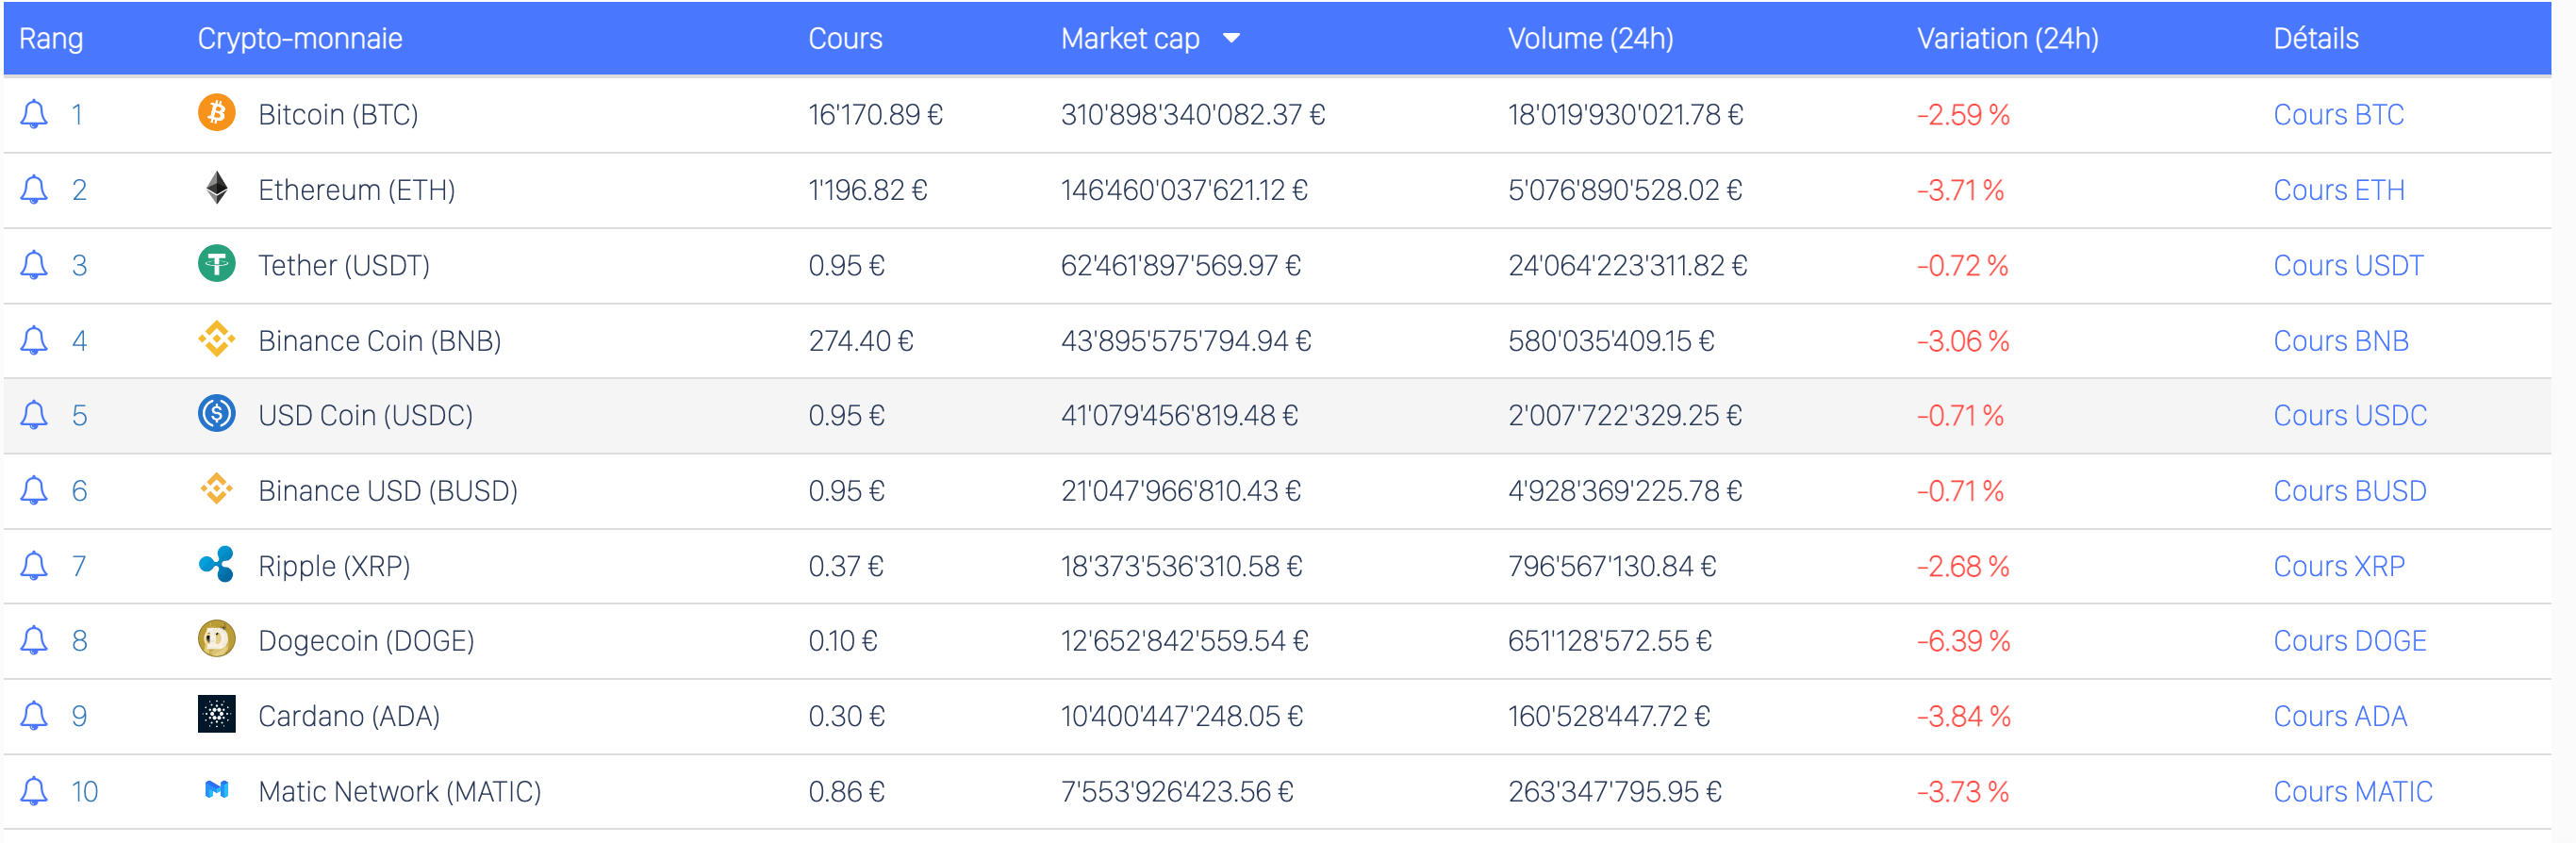Viewport: 2576px width, 843px height.
Task: Click the Ripple XRP logo icon
Action: coord(216,565)
